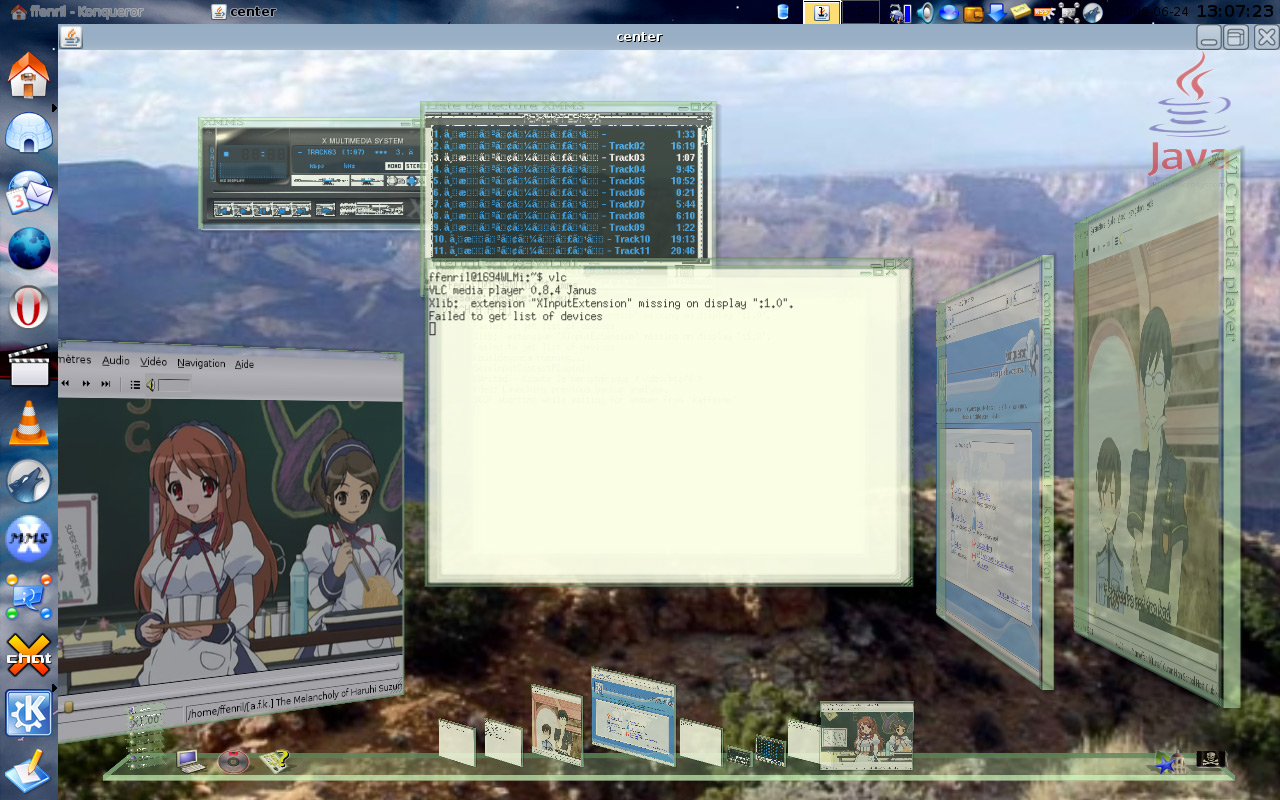This screenshot has width=1280, height=800.
Task: Select the blue browser window thumbnail on the dock
Action: click(x=633, y=716)
